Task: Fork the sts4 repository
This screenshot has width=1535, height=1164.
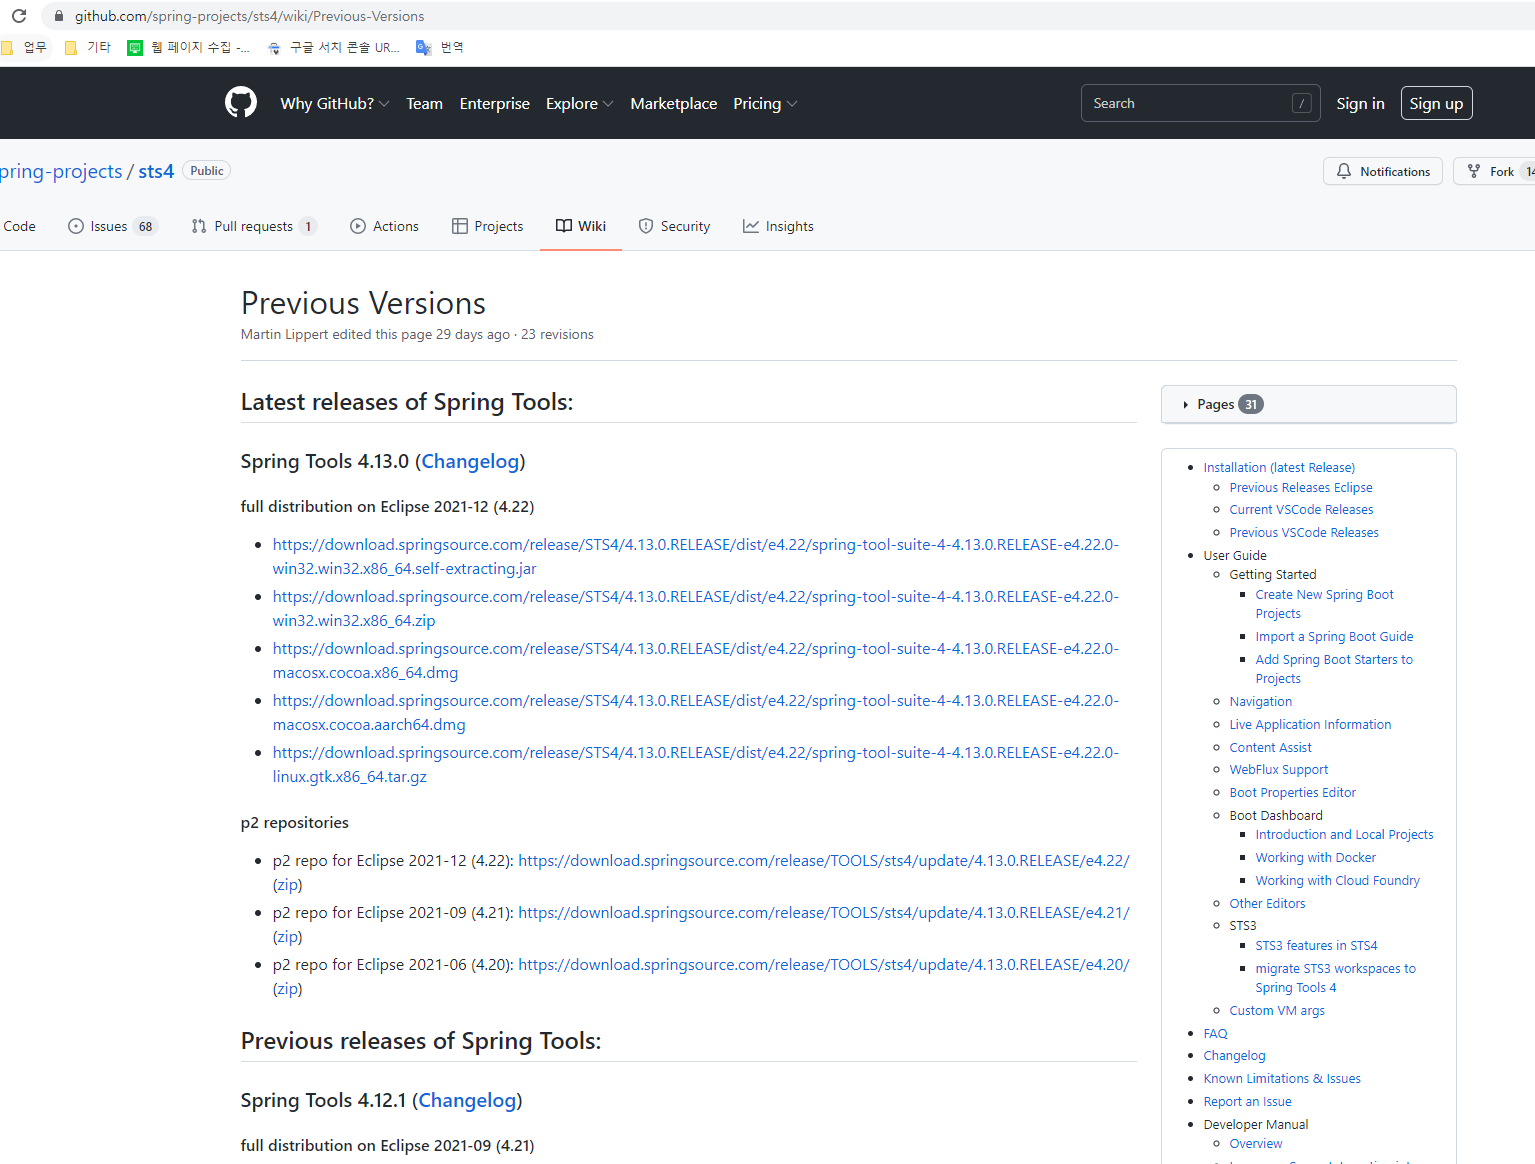Action: [1493, 171]
